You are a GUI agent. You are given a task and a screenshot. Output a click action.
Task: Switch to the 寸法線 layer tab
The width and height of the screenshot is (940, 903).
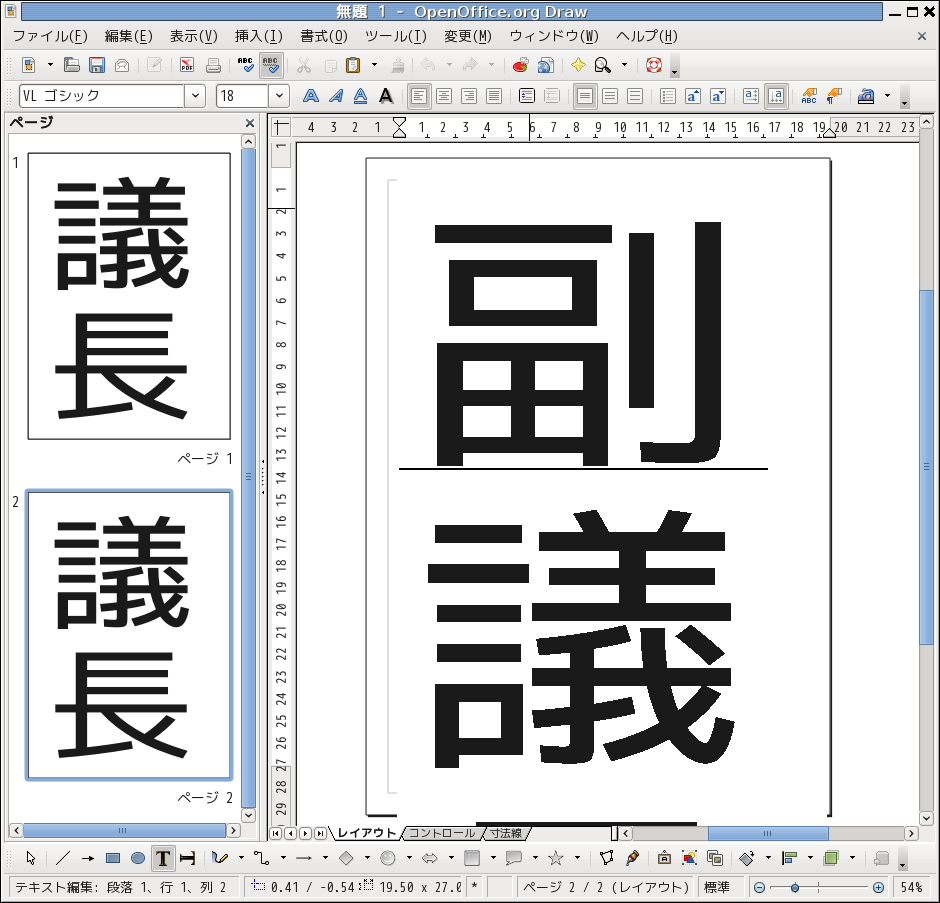506,833
